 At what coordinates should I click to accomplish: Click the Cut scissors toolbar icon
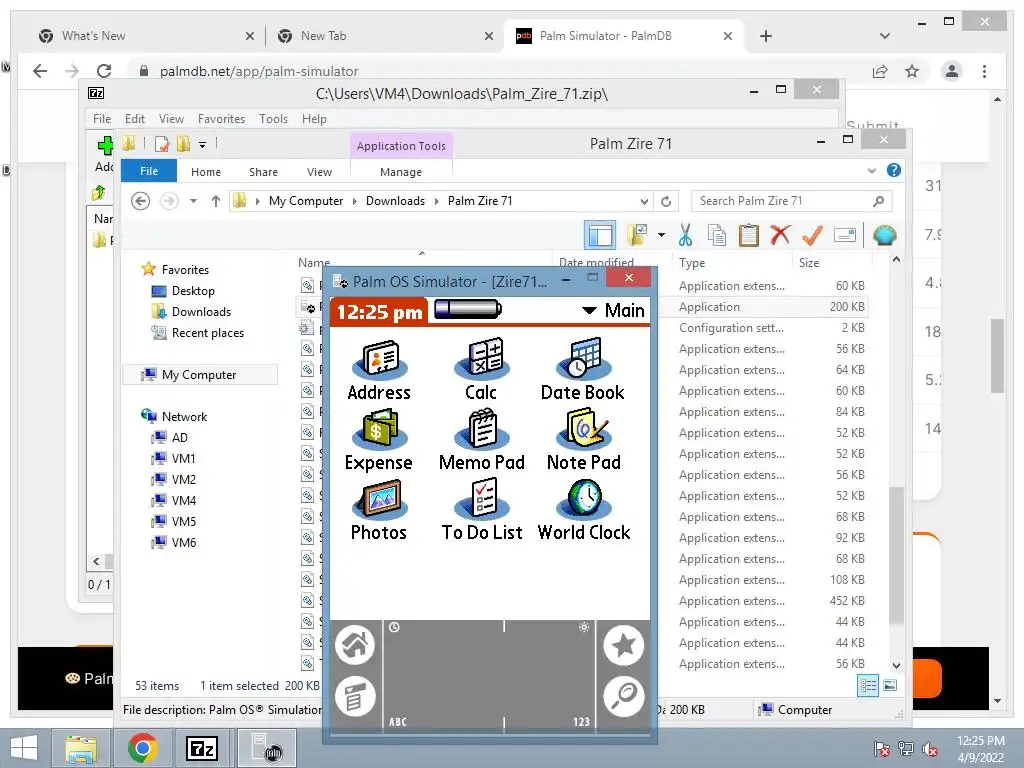tap(685, 235)
